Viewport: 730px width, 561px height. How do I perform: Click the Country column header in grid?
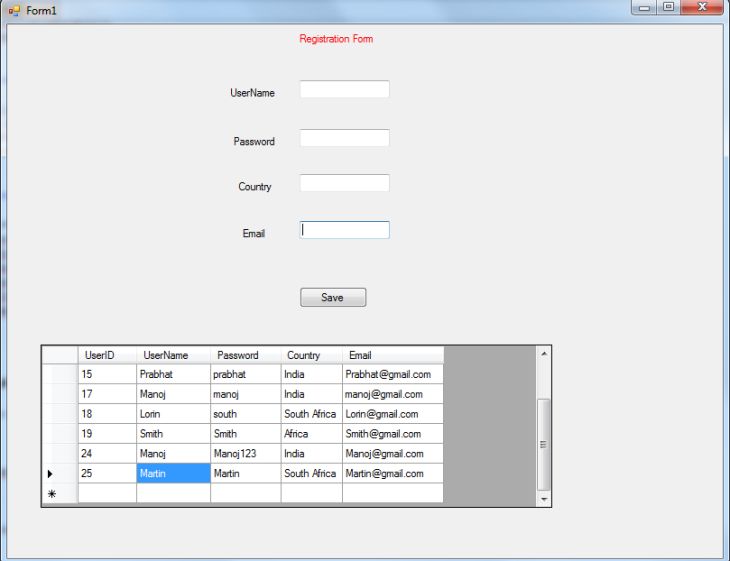tap(312, 355)
